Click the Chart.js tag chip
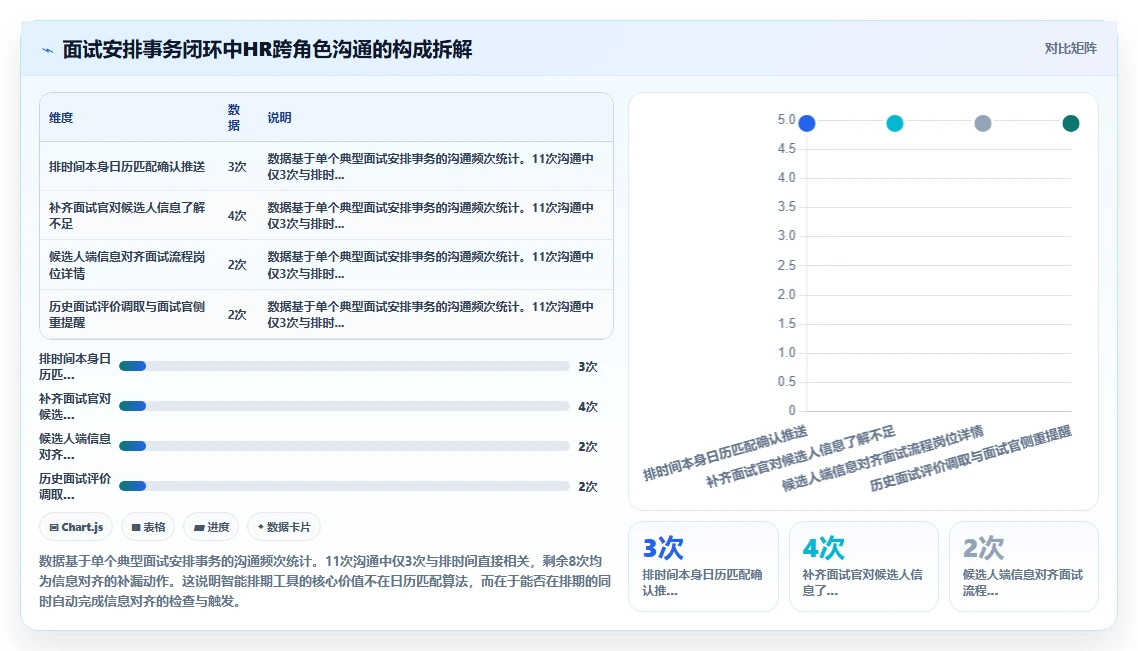This screenshot has height=651, width=1138. 76,527
